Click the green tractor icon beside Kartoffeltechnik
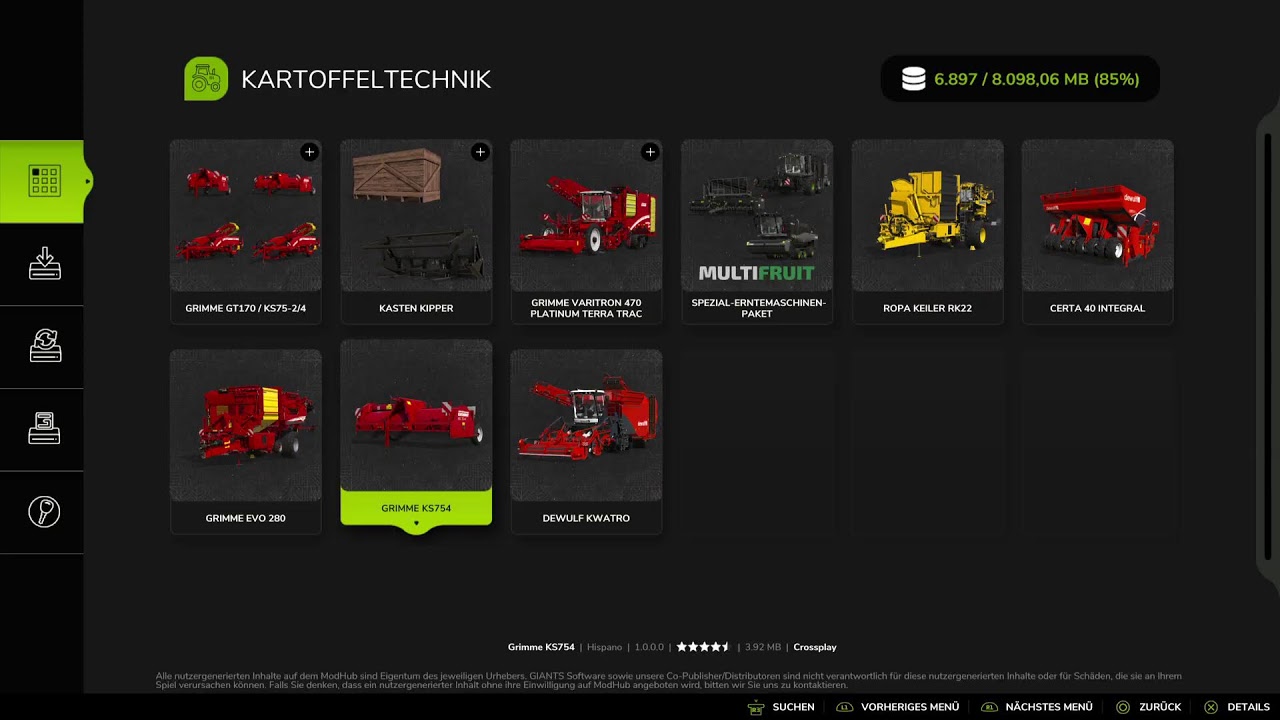Viewport: 1280px width, 720px height. click(x=206, y=79)
